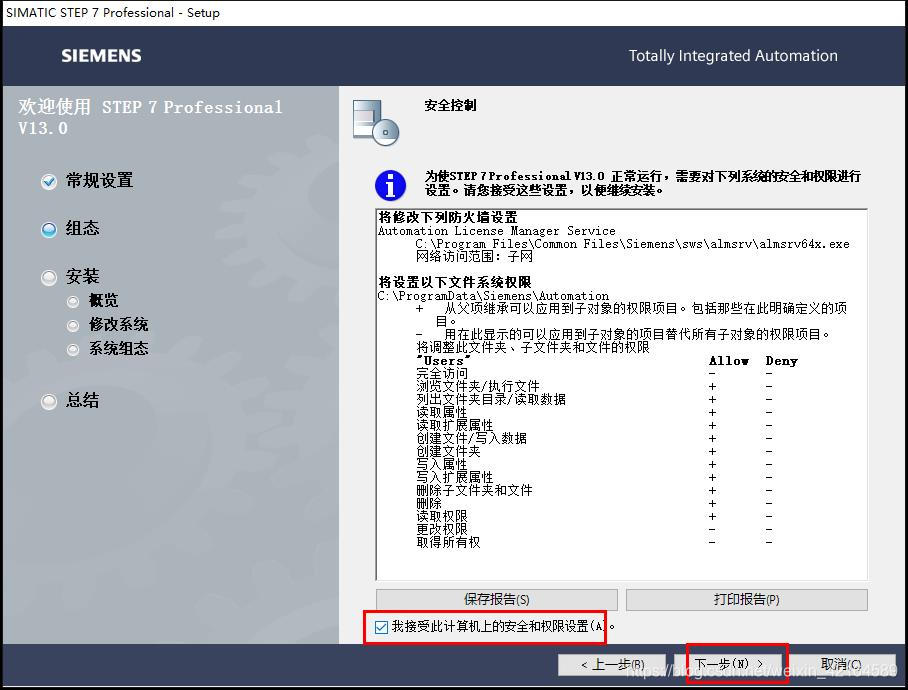Click the 写入扩展属性 permission row
The height and width of the screenshot is (690, 908).
[595, 478]
